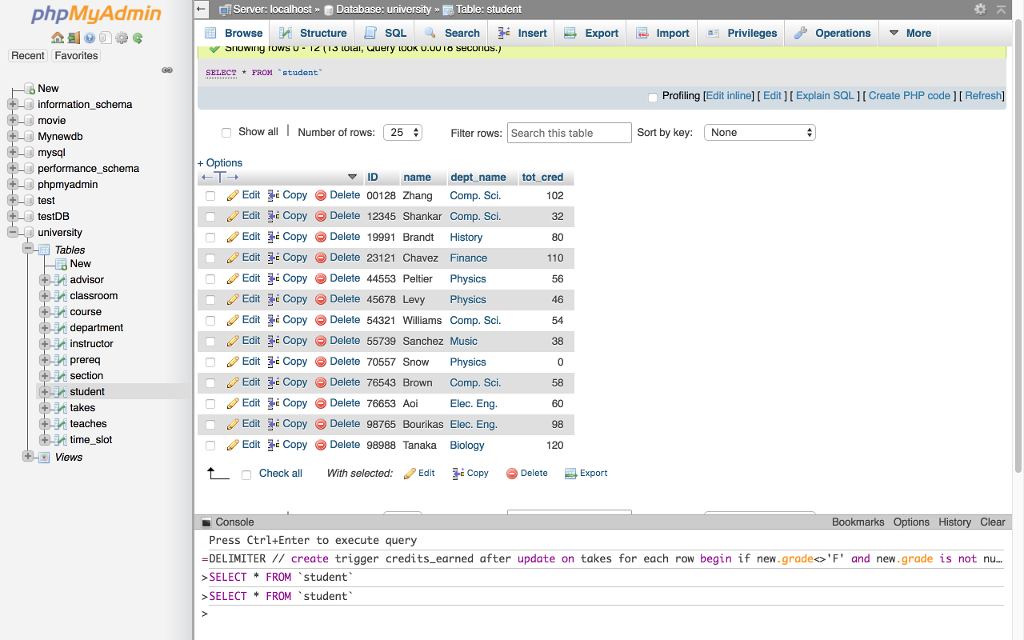Select the row checkbox for Brandt
Screen dimensions: 1024x640
click(x=210, y=238)
